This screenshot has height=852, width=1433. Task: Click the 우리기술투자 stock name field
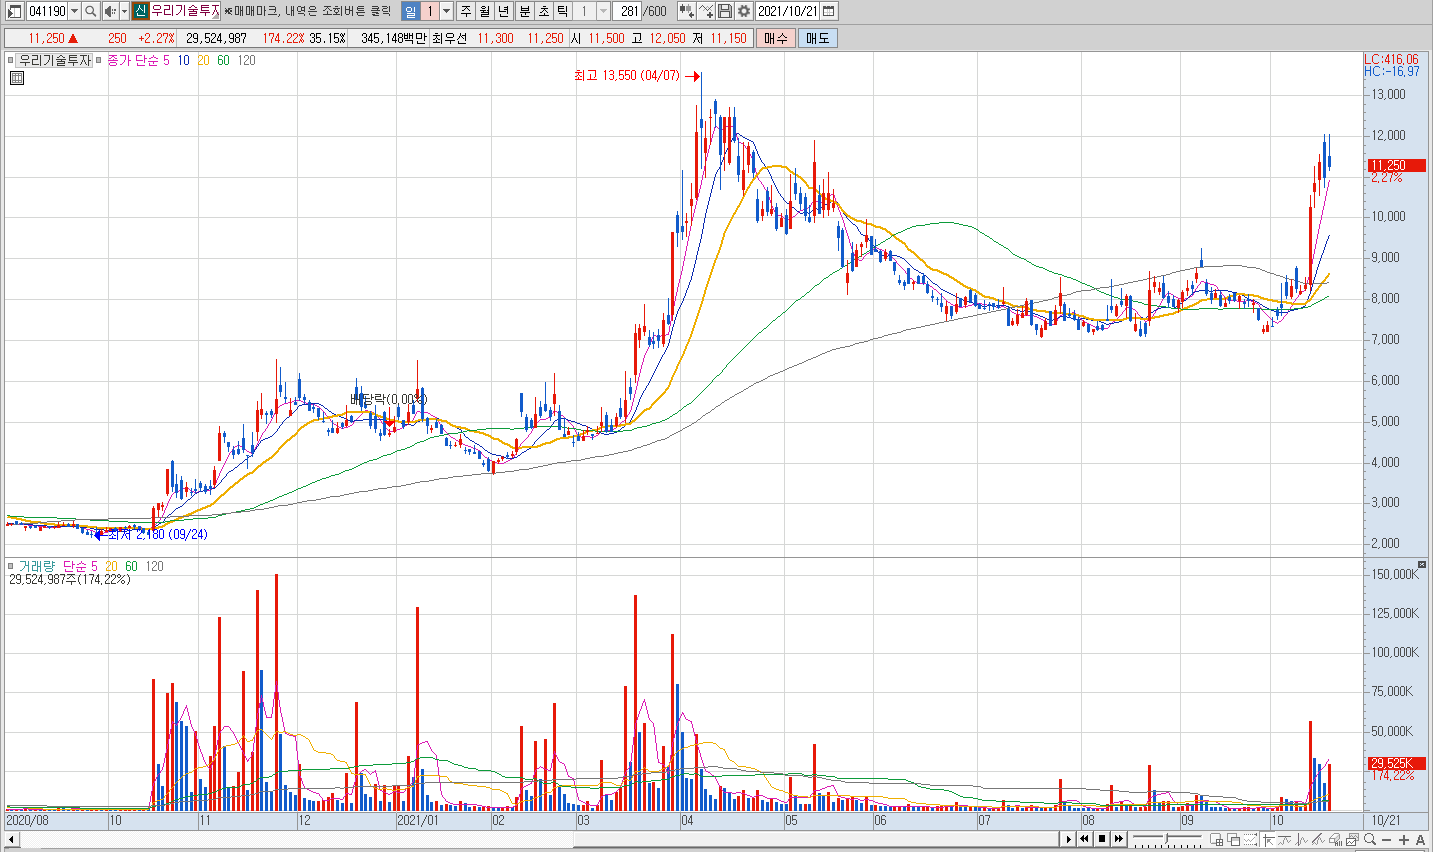tap(185, 11)
